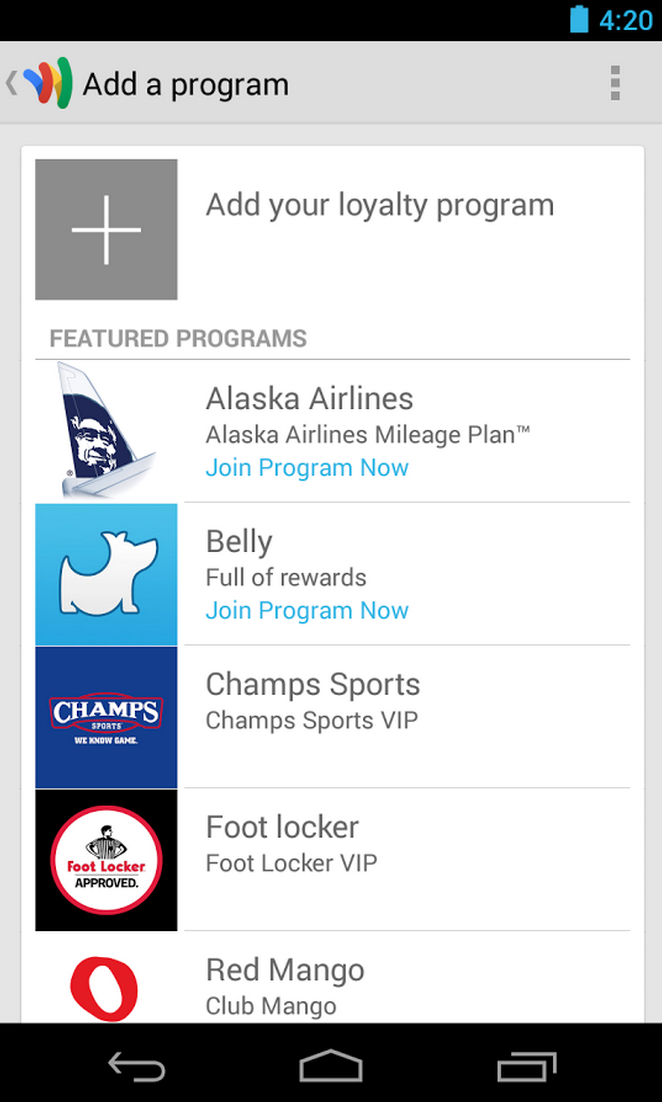The image size is (662, 1102).
Task: Open the overflow menu with three dots
Action: [614, 82]
